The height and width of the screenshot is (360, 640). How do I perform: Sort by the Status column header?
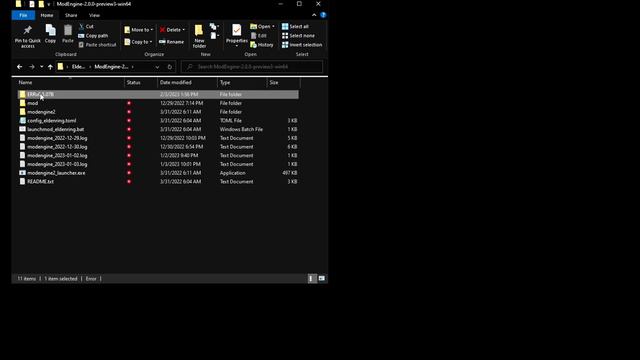point(141,82)
